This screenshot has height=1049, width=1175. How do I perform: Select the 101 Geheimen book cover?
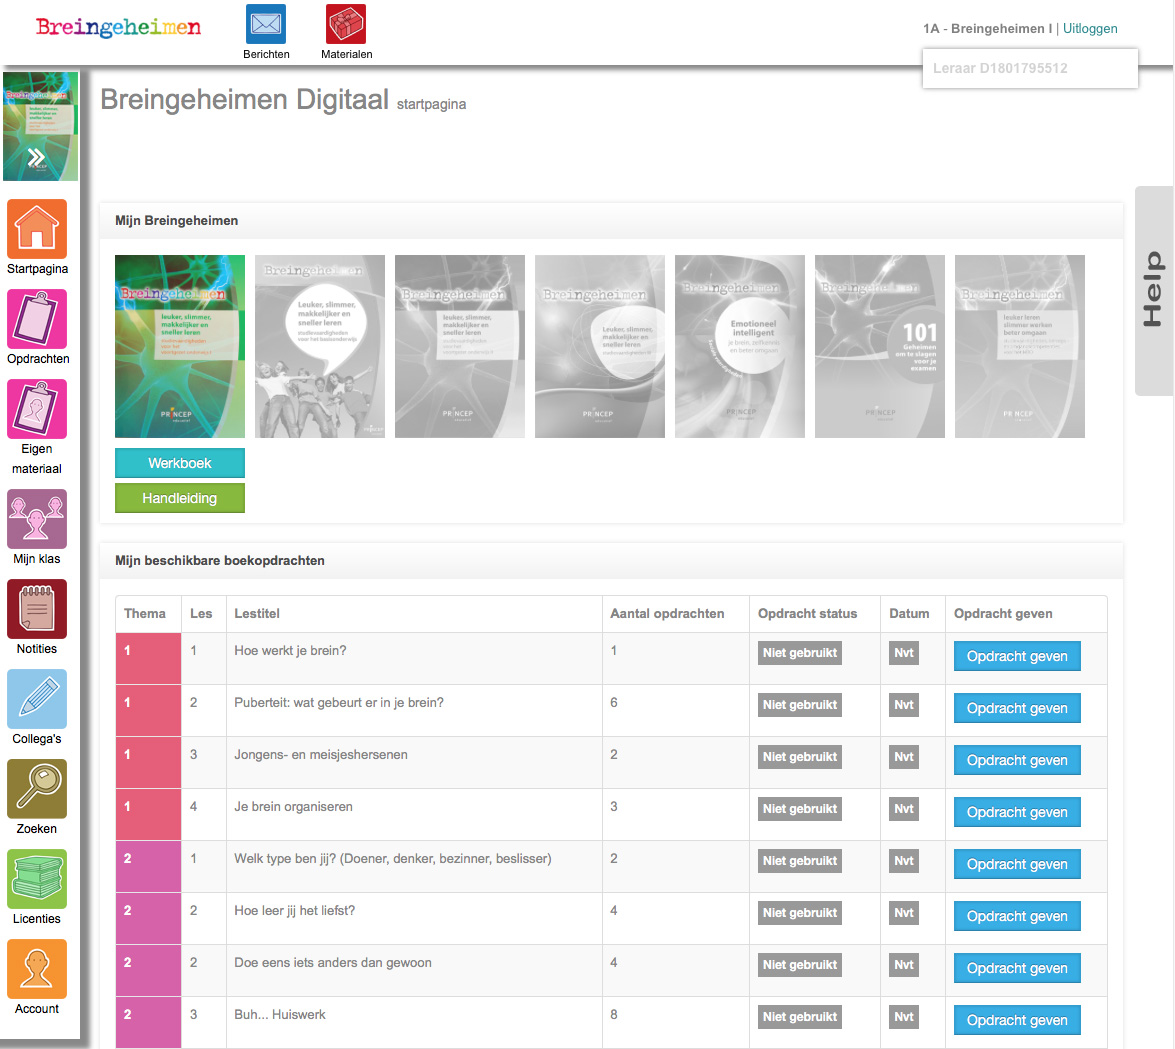coord(880,346)
